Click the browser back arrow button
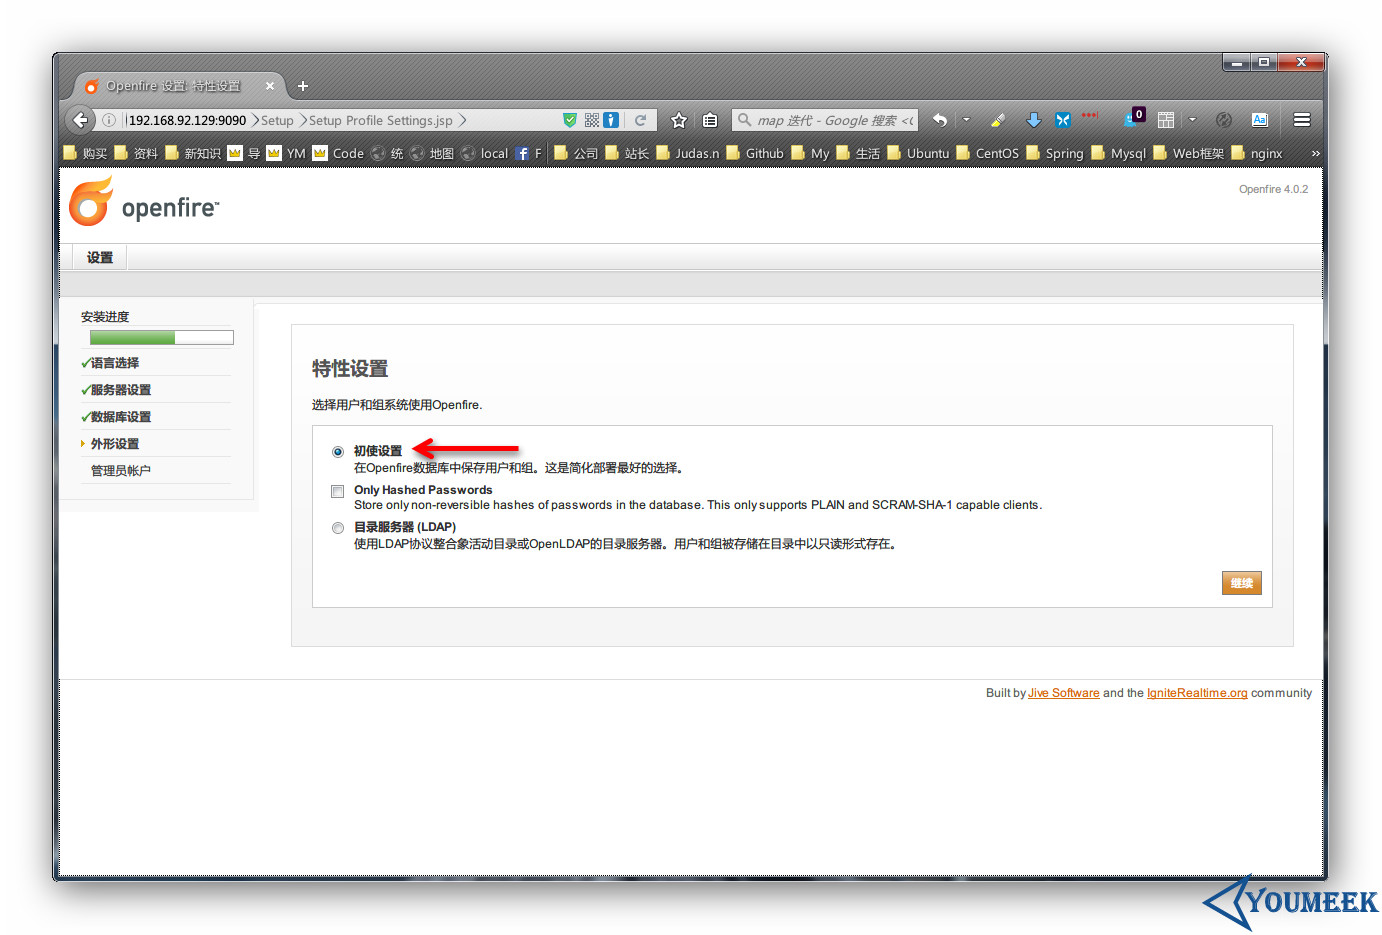1382x935 pixels. (x=80, y=120)
